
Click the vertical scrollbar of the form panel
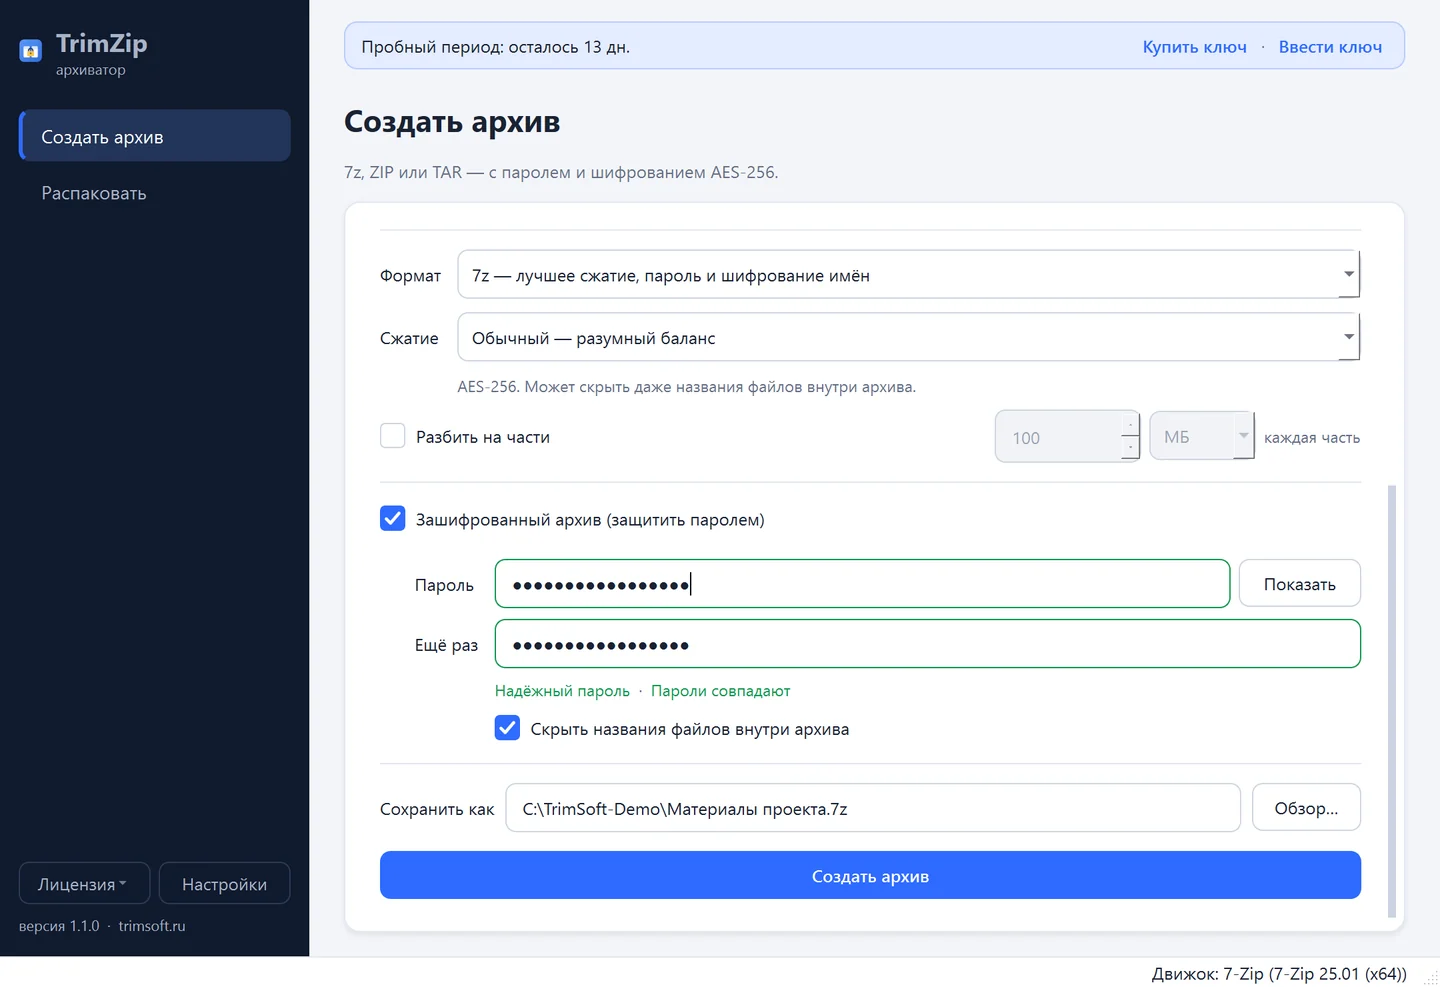click(x=1392, y=700)
